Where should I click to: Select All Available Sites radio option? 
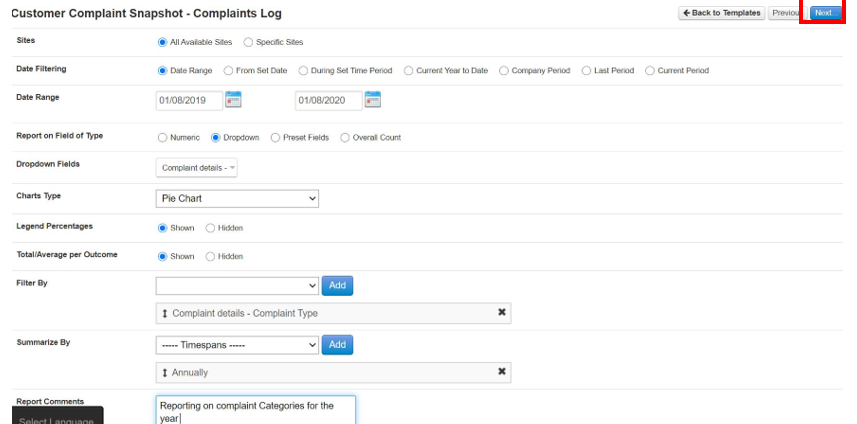coord(162,42)
